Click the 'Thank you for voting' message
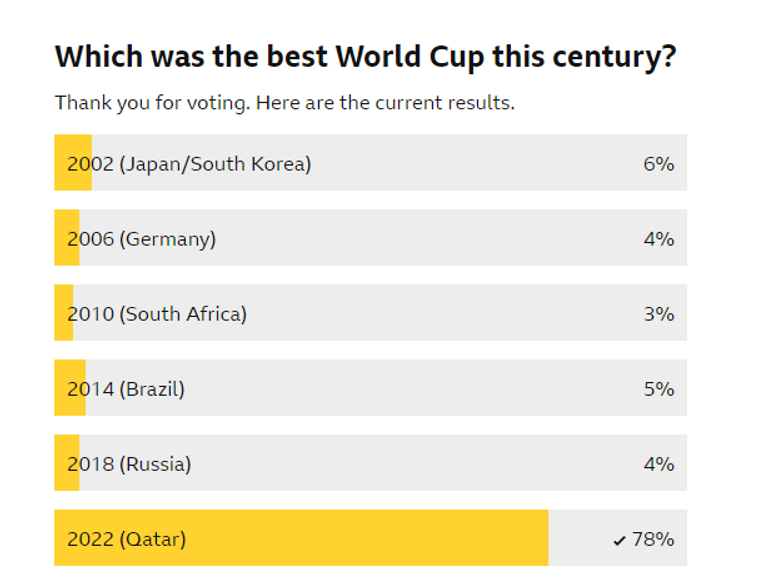Screen dimensions: 768x588 point(285,103)
